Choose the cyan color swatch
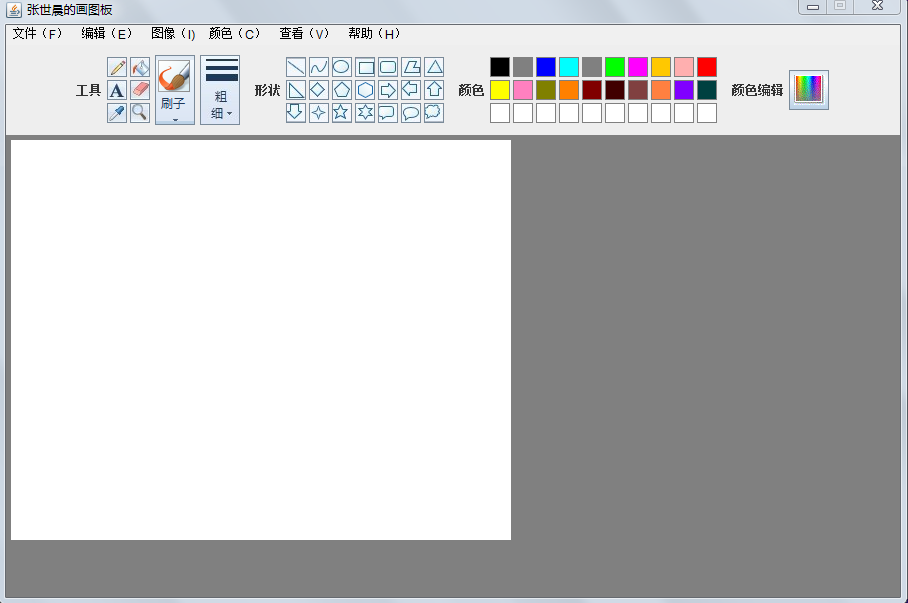Viewport: 908px width, 603px height. (569, 67)
